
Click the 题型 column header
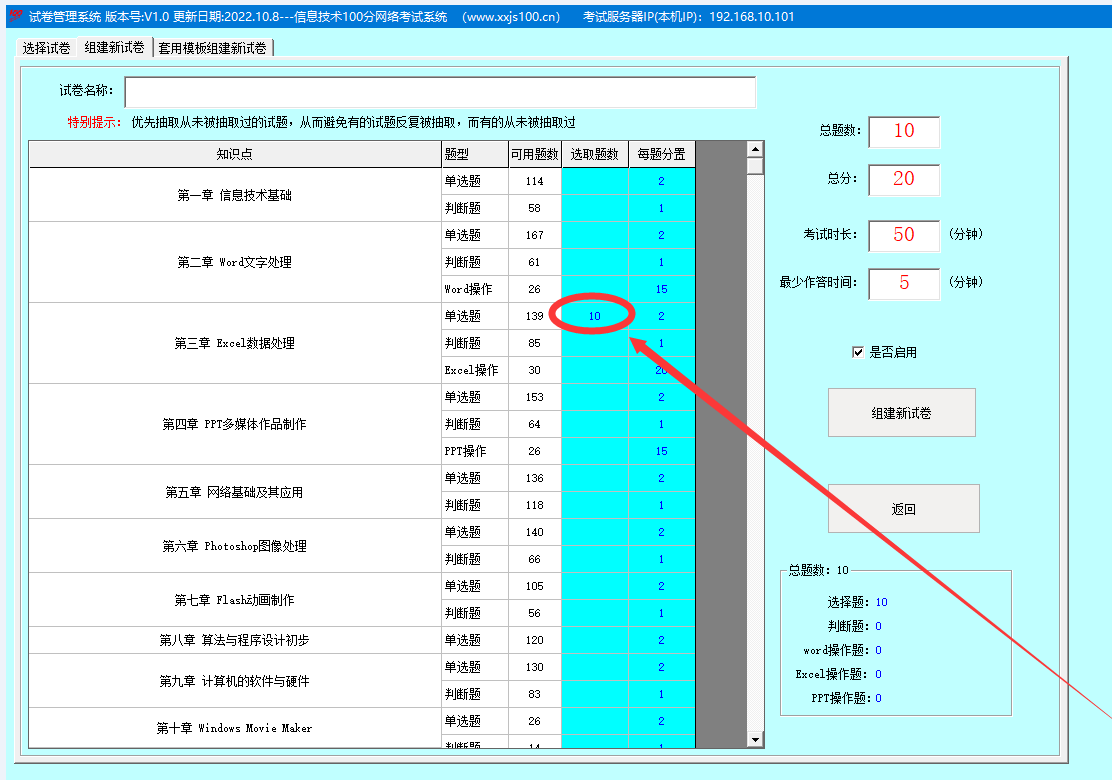pyautogui.click(x=475, y=154)
